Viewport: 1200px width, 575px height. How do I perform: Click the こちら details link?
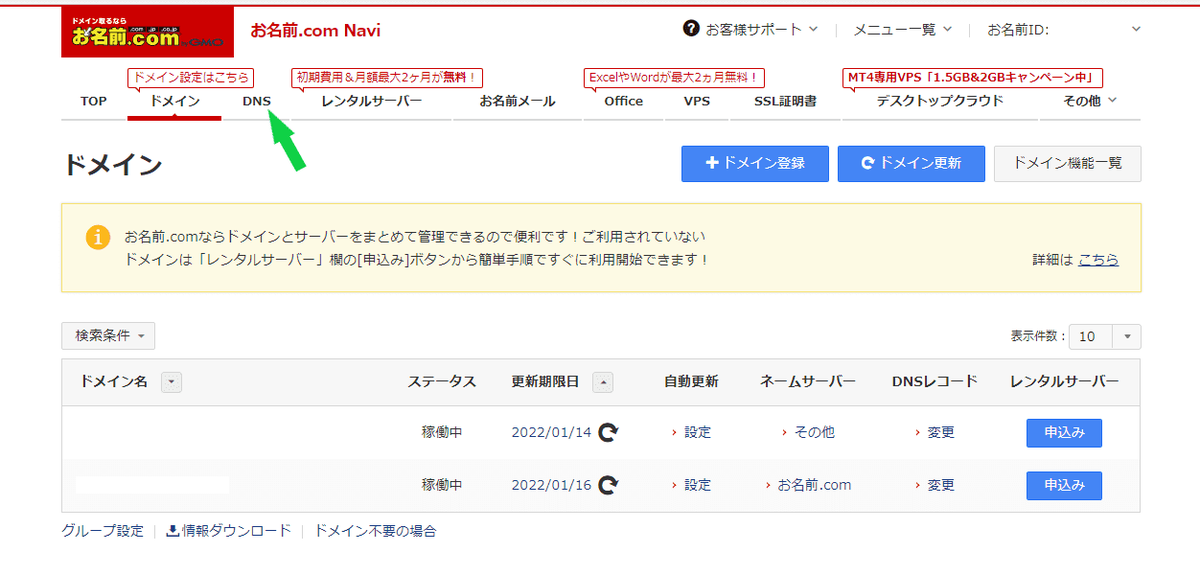pos(1098,259)
